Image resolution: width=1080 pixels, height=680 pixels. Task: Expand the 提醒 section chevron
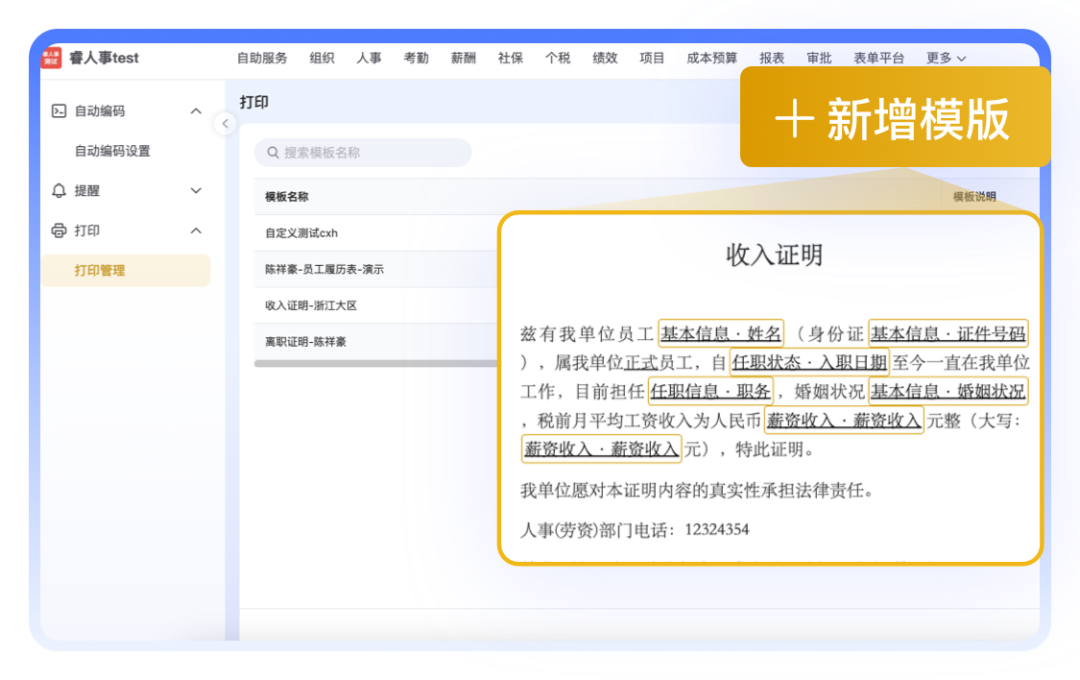pyautogui.click(x=196, y=190)
